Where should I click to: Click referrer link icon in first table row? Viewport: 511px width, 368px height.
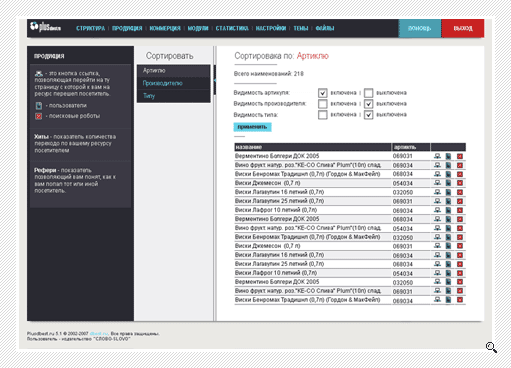click(437, 156)
